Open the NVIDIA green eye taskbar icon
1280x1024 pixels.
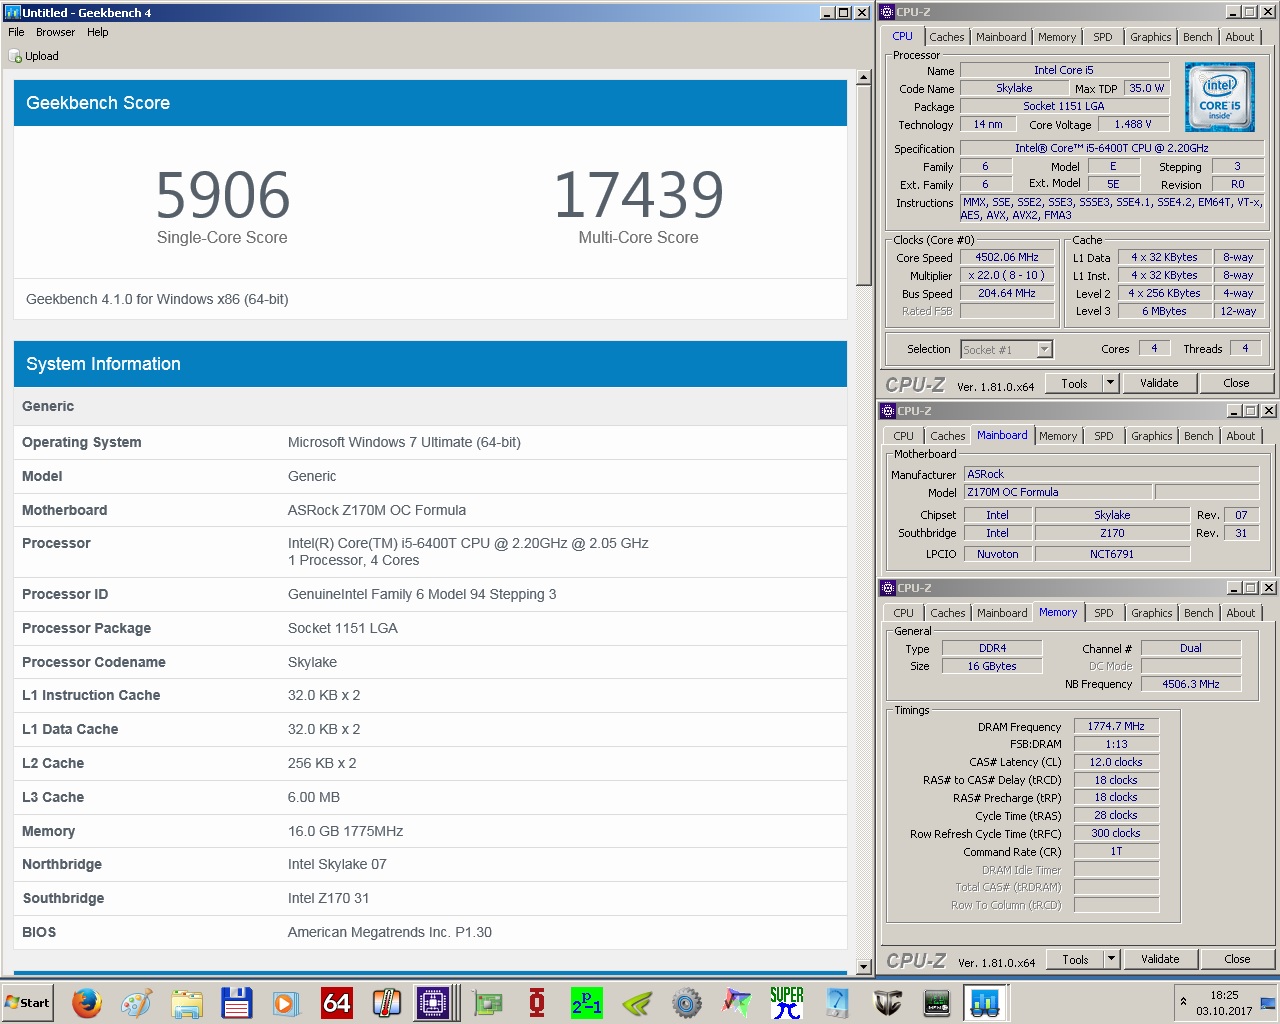pyautogui.click(x=637, y=1002)
